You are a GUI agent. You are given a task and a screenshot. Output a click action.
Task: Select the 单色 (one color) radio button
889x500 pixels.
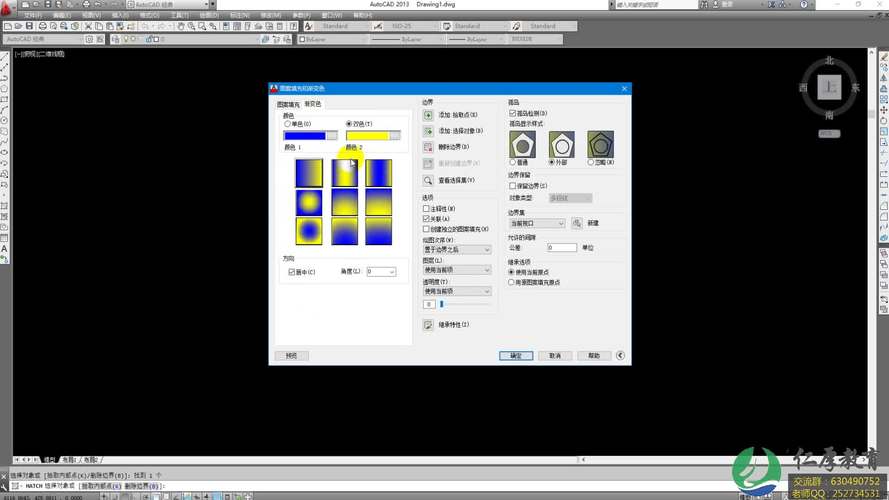(288, 124)
